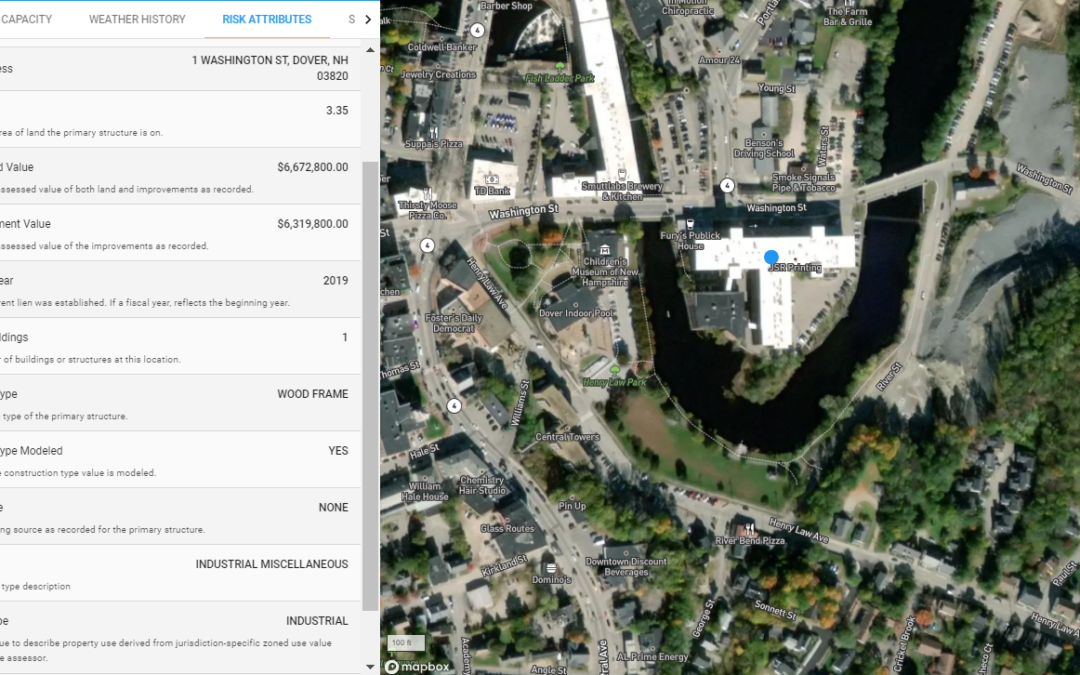Click the Mapbox logo link
Image resolution: width=1080 pixels, height=675 pixels.
(x=417, y=667)
